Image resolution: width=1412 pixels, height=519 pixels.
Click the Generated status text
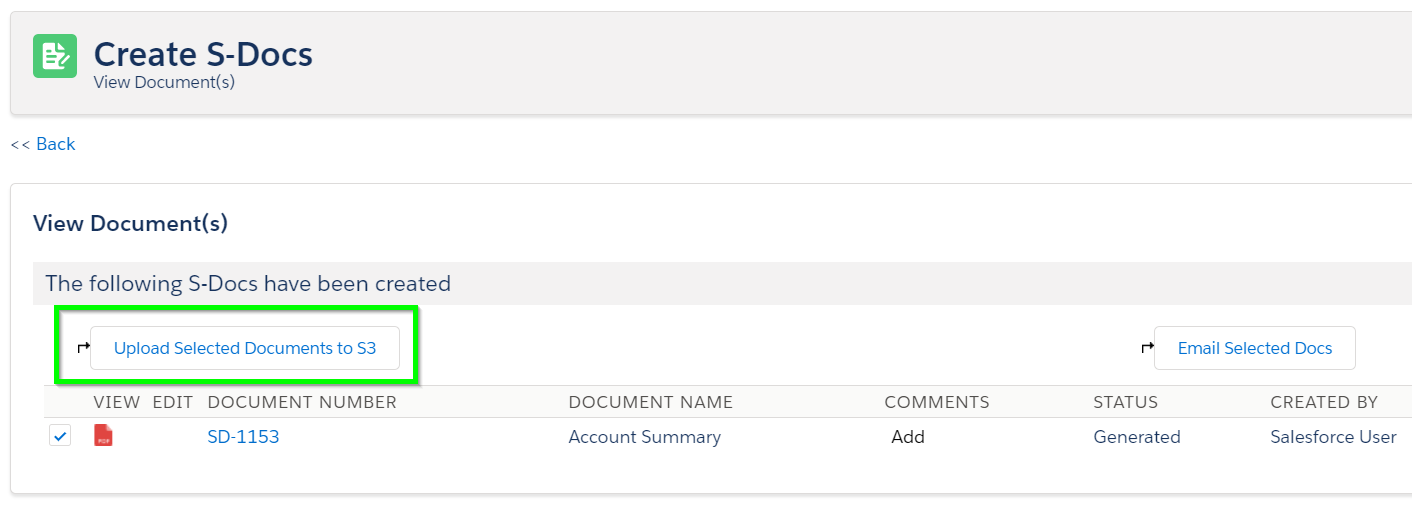pos(1137,437)
